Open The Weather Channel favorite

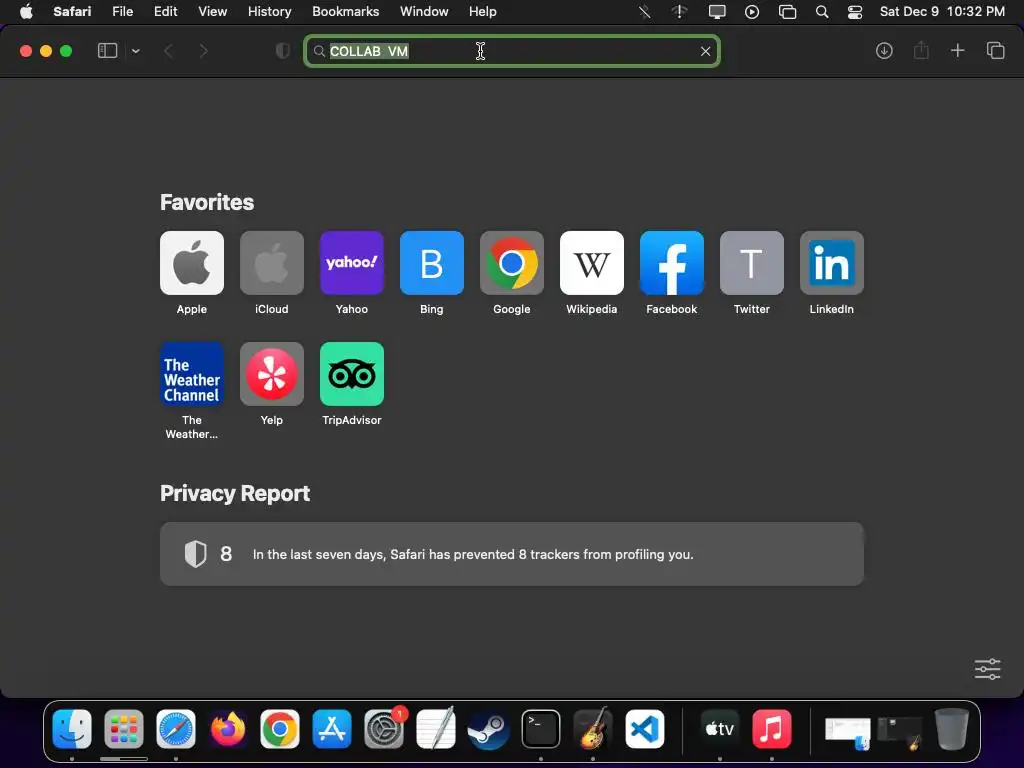(191, 374)
